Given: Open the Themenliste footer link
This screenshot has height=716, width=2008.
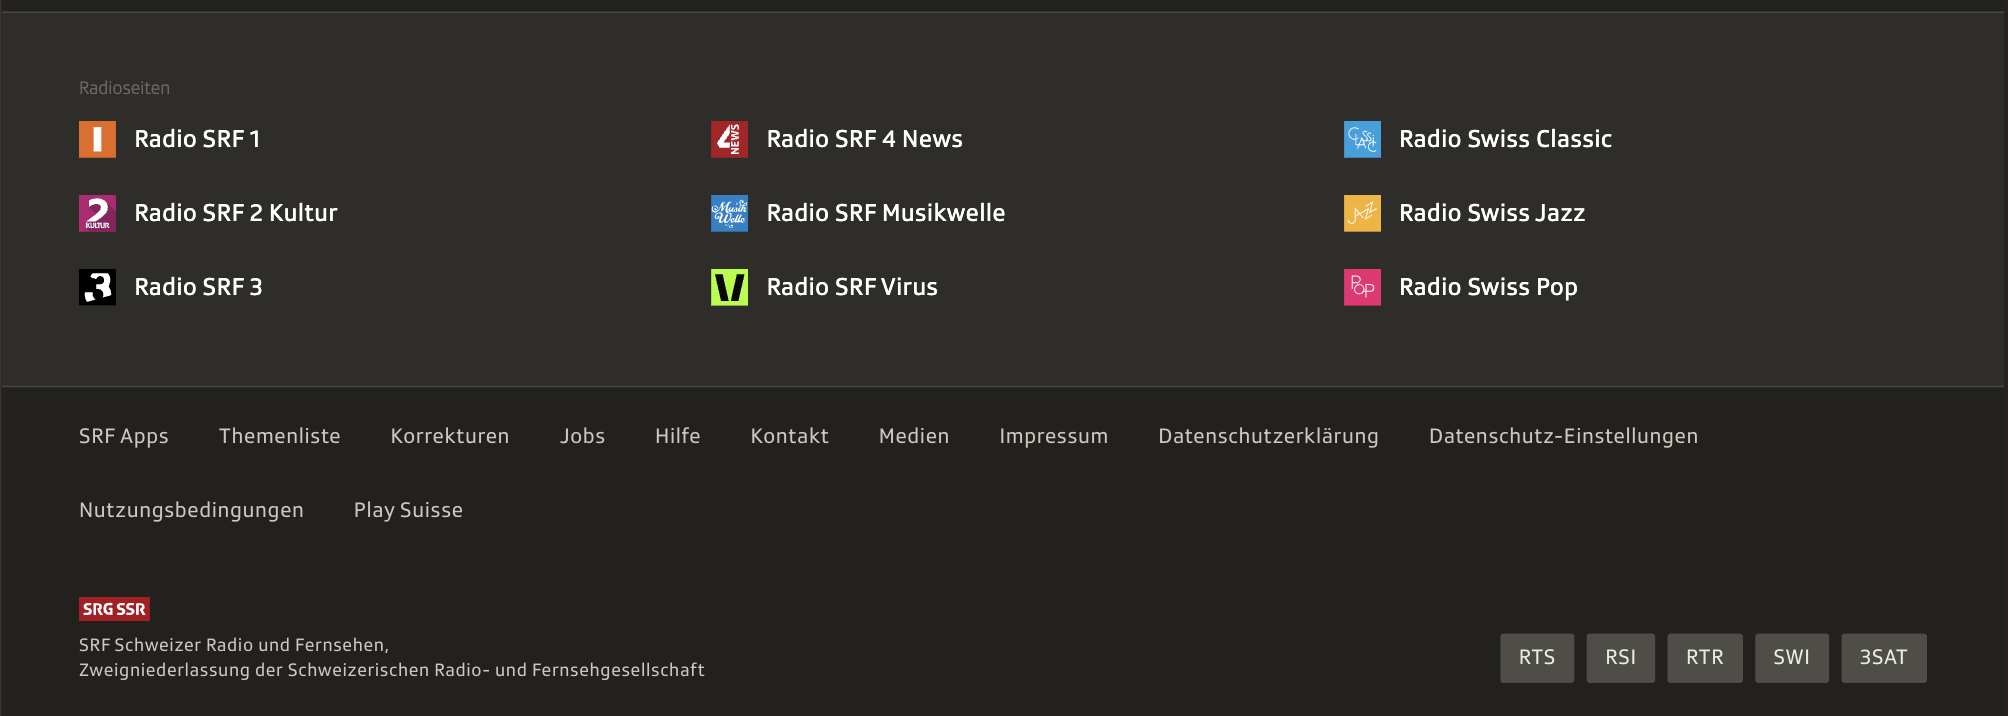Looking at the screenshot, I should click(x=280, y=436).
